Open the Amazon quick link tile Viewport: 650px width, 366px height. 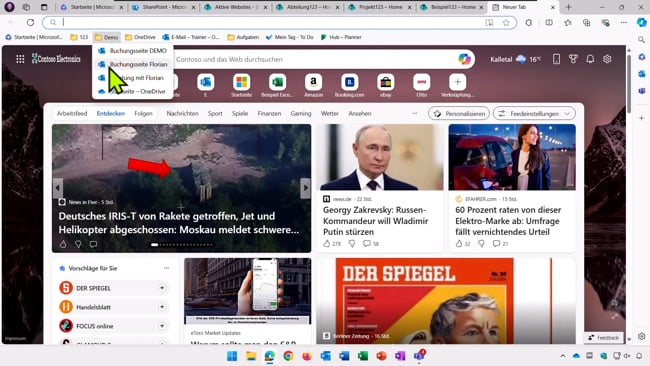click(x=313, y=86)
